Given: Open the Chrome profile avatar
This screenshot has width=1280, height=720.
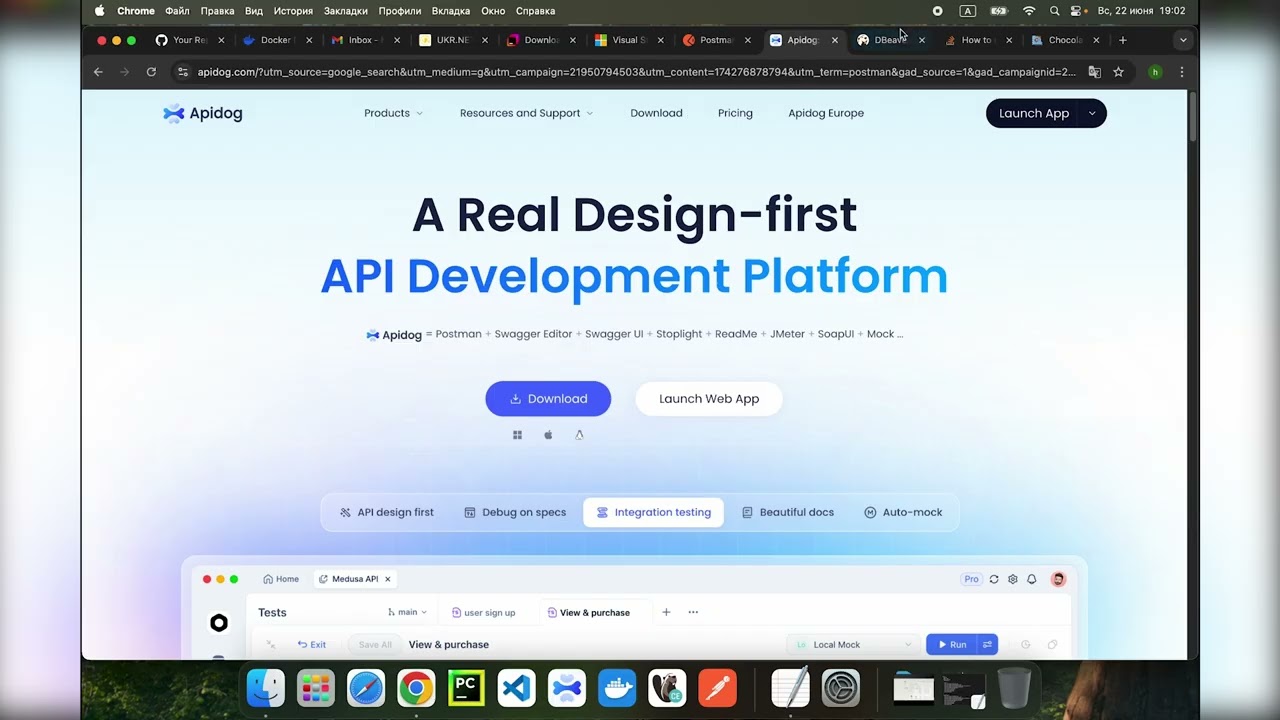Looking at the screenshot, I should 1155,72.
